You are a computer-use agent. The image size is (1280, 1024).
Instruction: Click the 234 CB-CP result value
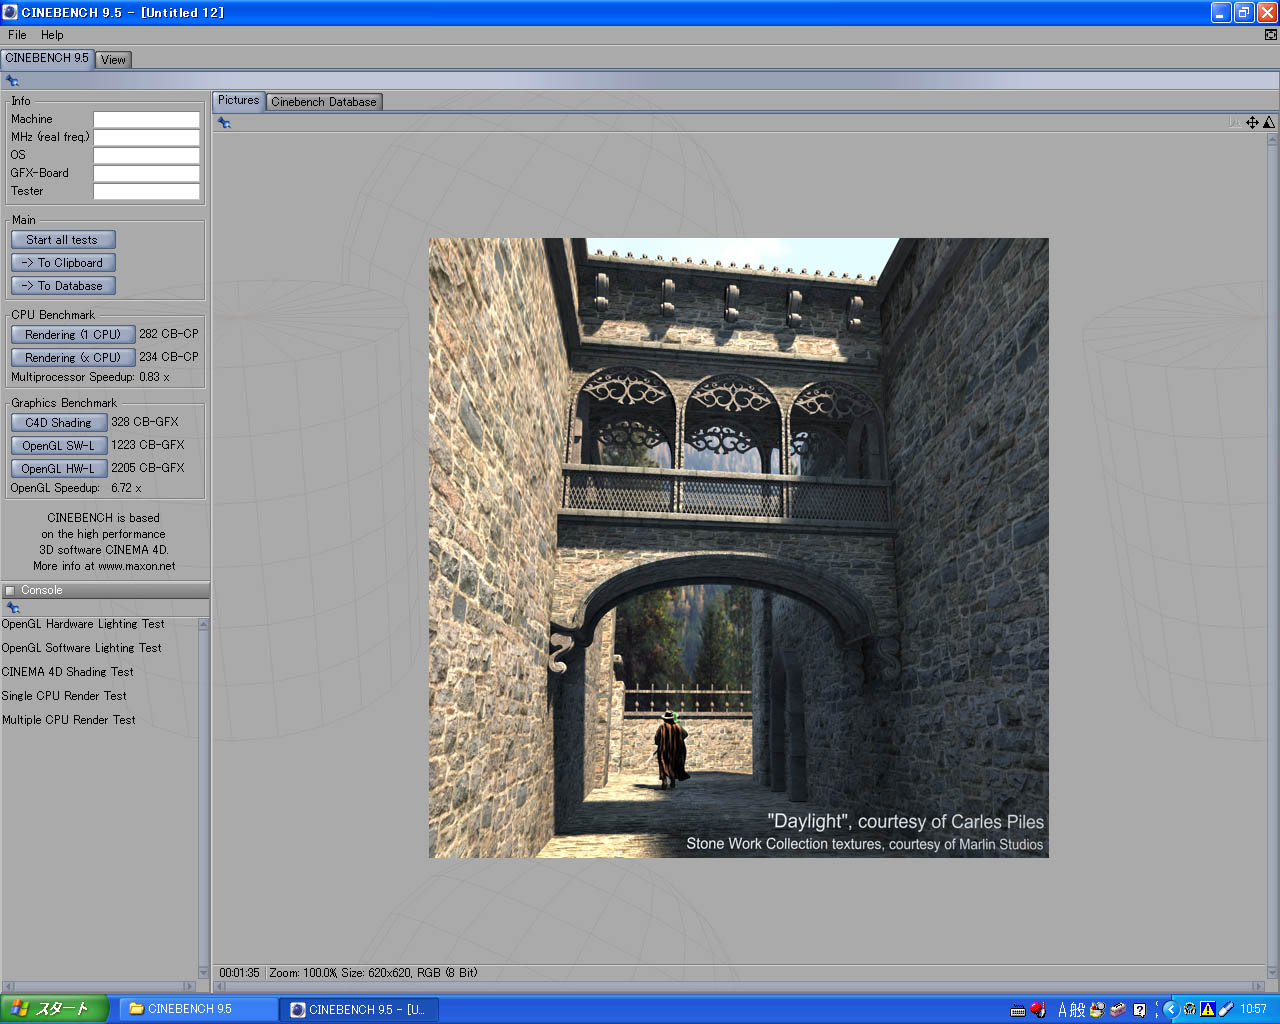(x=169, y=357)
